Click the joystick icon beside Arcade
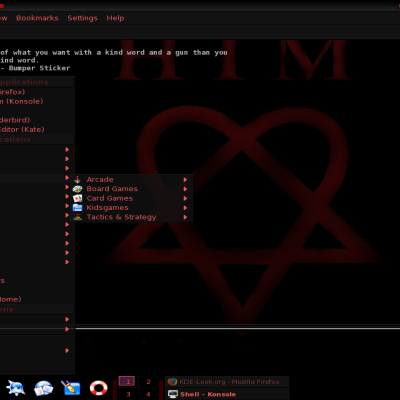This screenshot has width=400, height=400. point(77,180)
